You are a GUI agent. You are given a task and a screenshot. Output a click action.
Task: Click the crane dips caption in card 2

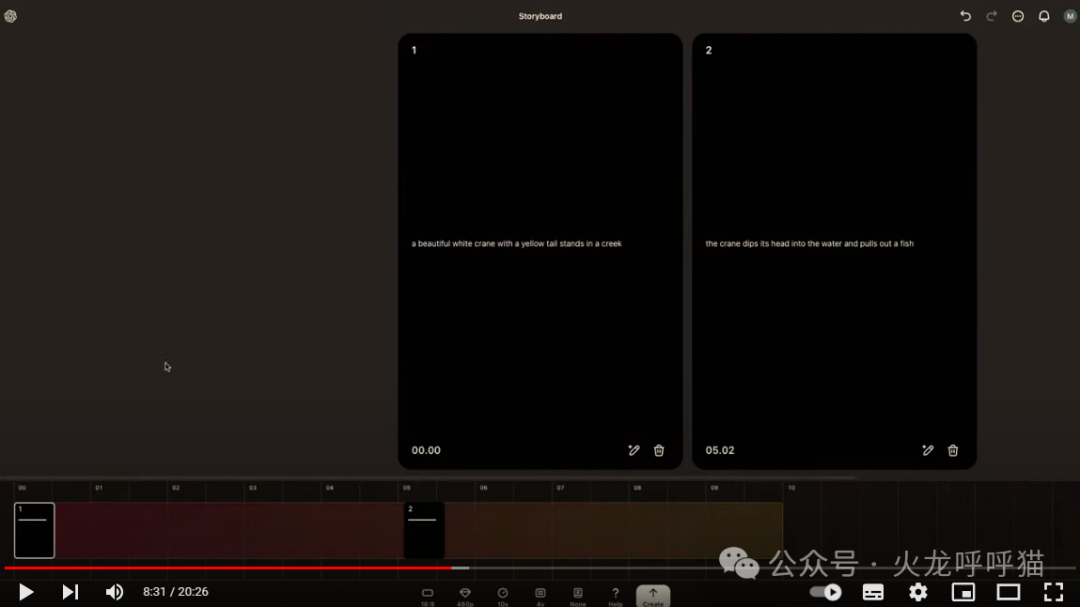pyautogui.click(x=809, y=243)
